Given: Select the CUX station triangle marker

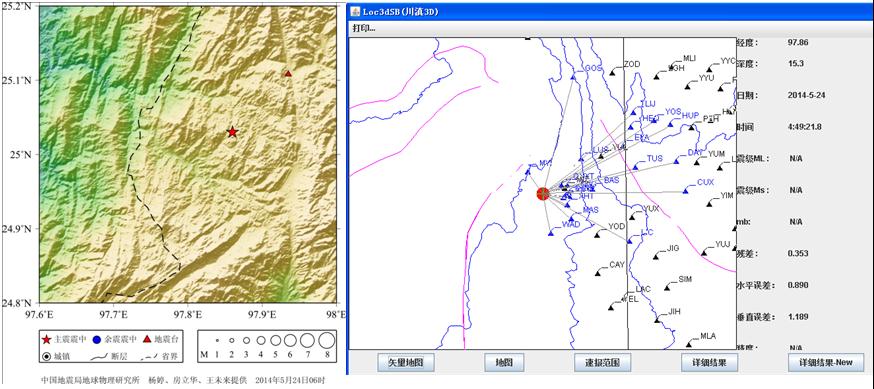Looking at the screenshot, I should coord(686,191).
